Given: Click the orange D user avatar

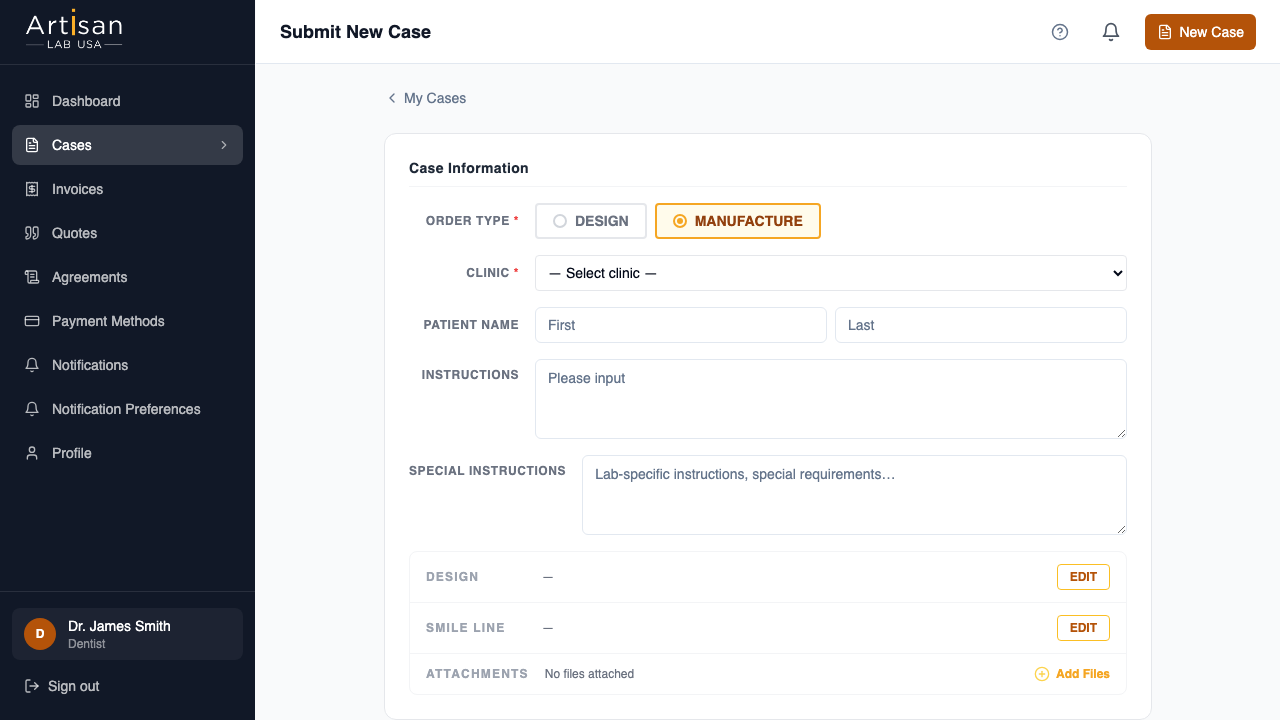Looking at the screenshot, I should (x=40, y=634).
